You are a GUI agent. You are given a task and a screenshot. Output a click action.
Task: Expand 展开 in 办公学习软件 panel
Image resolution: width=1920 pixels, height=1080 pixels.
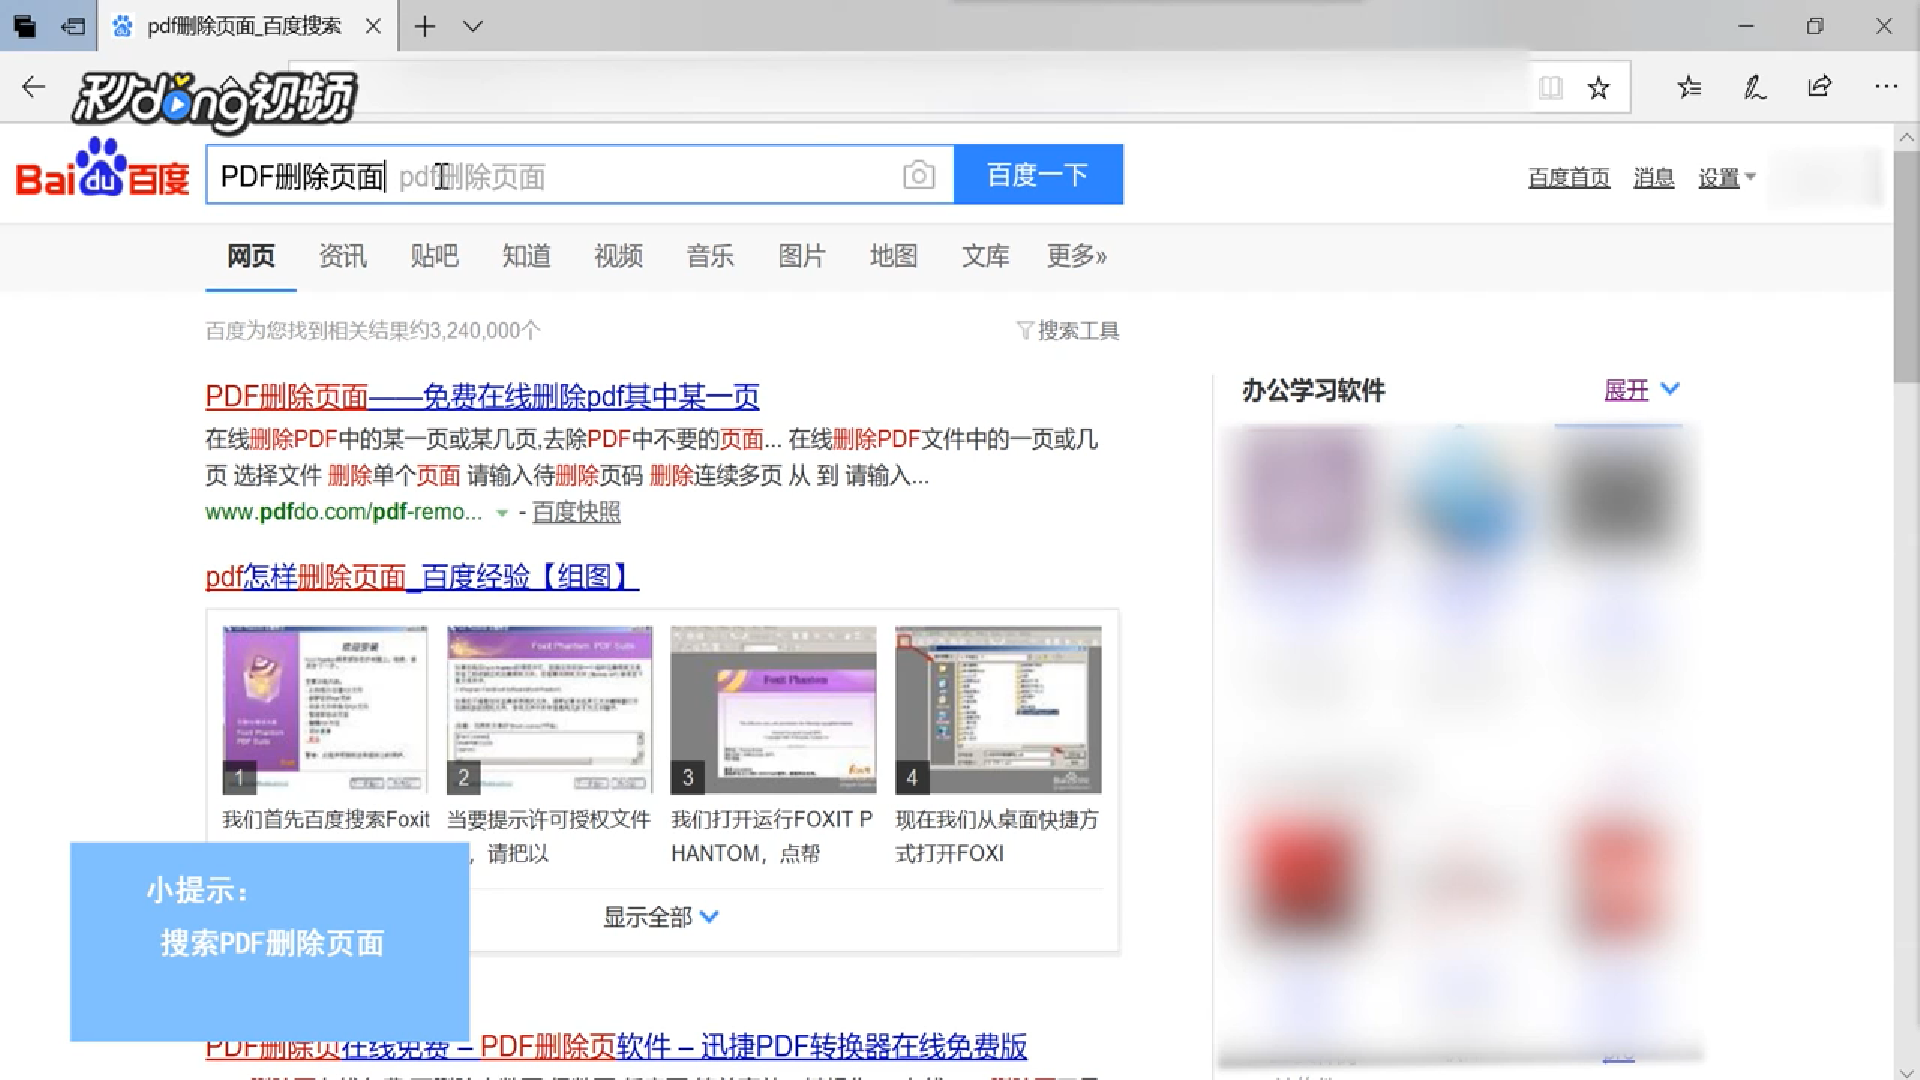1642,390
